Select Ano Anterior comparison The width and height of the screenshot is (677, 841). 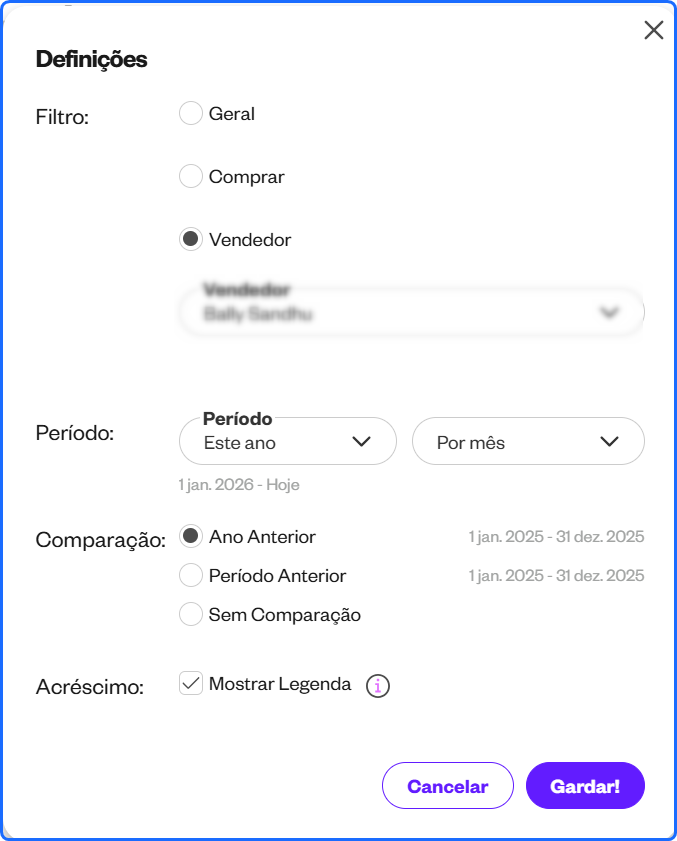pos(190,536)
